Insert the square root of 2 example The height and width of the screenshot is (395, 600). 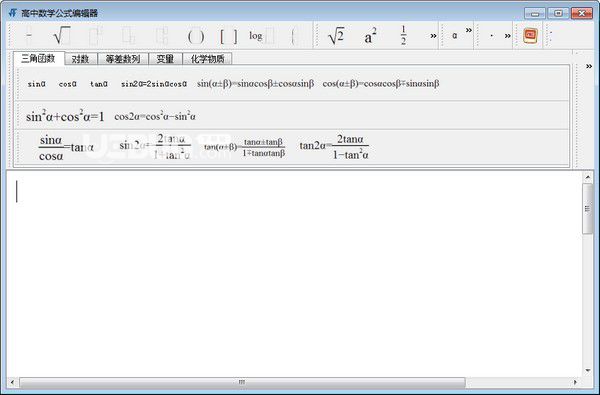pos(336,36)
